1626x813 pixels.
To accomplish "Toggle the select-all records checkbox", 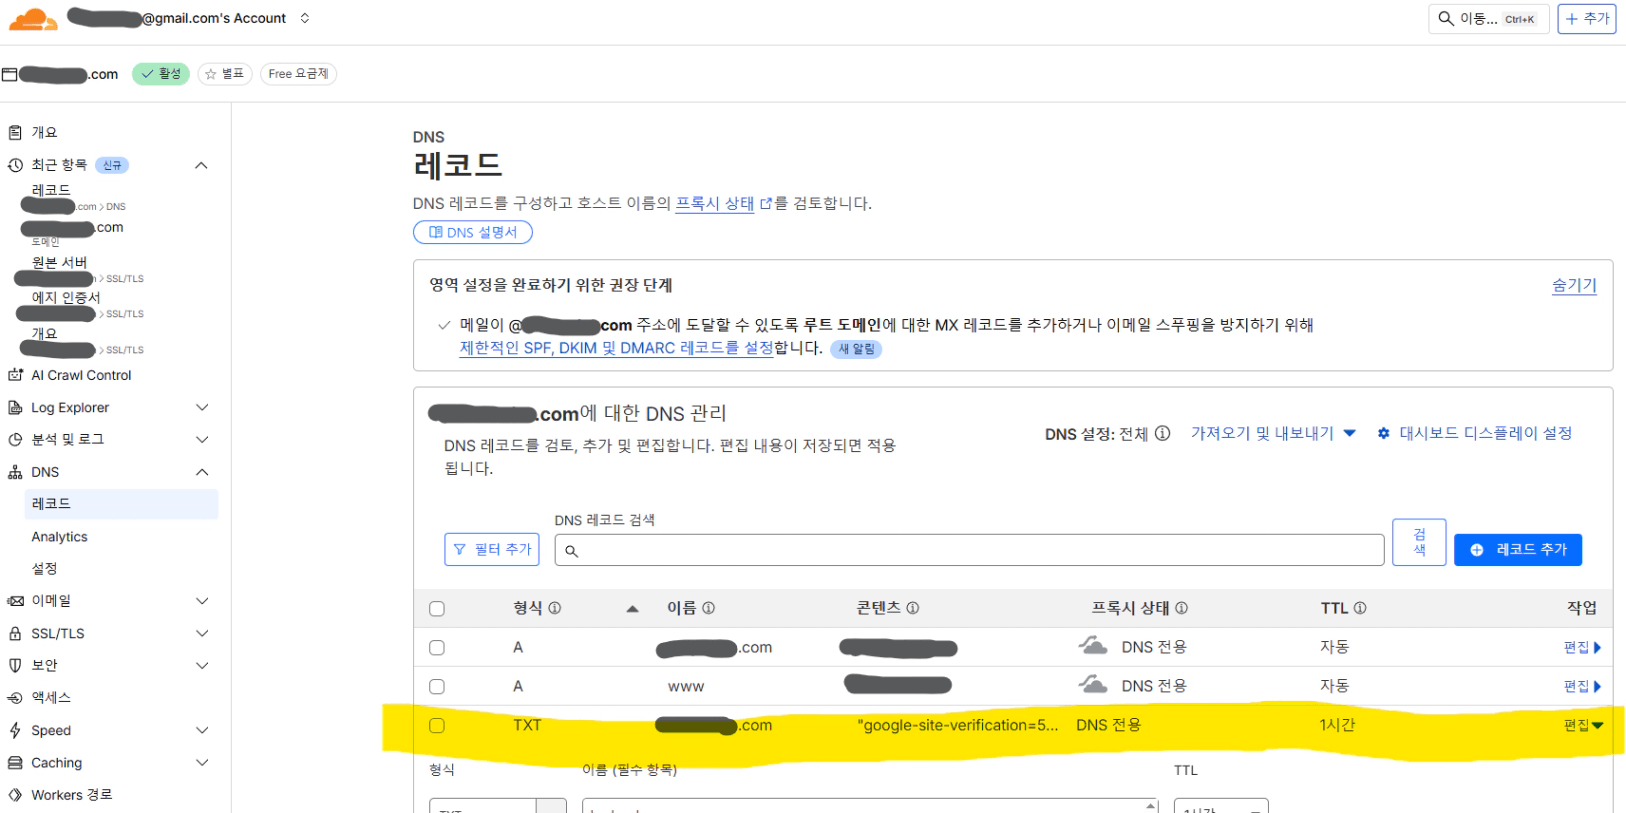I will coord(437,609).
